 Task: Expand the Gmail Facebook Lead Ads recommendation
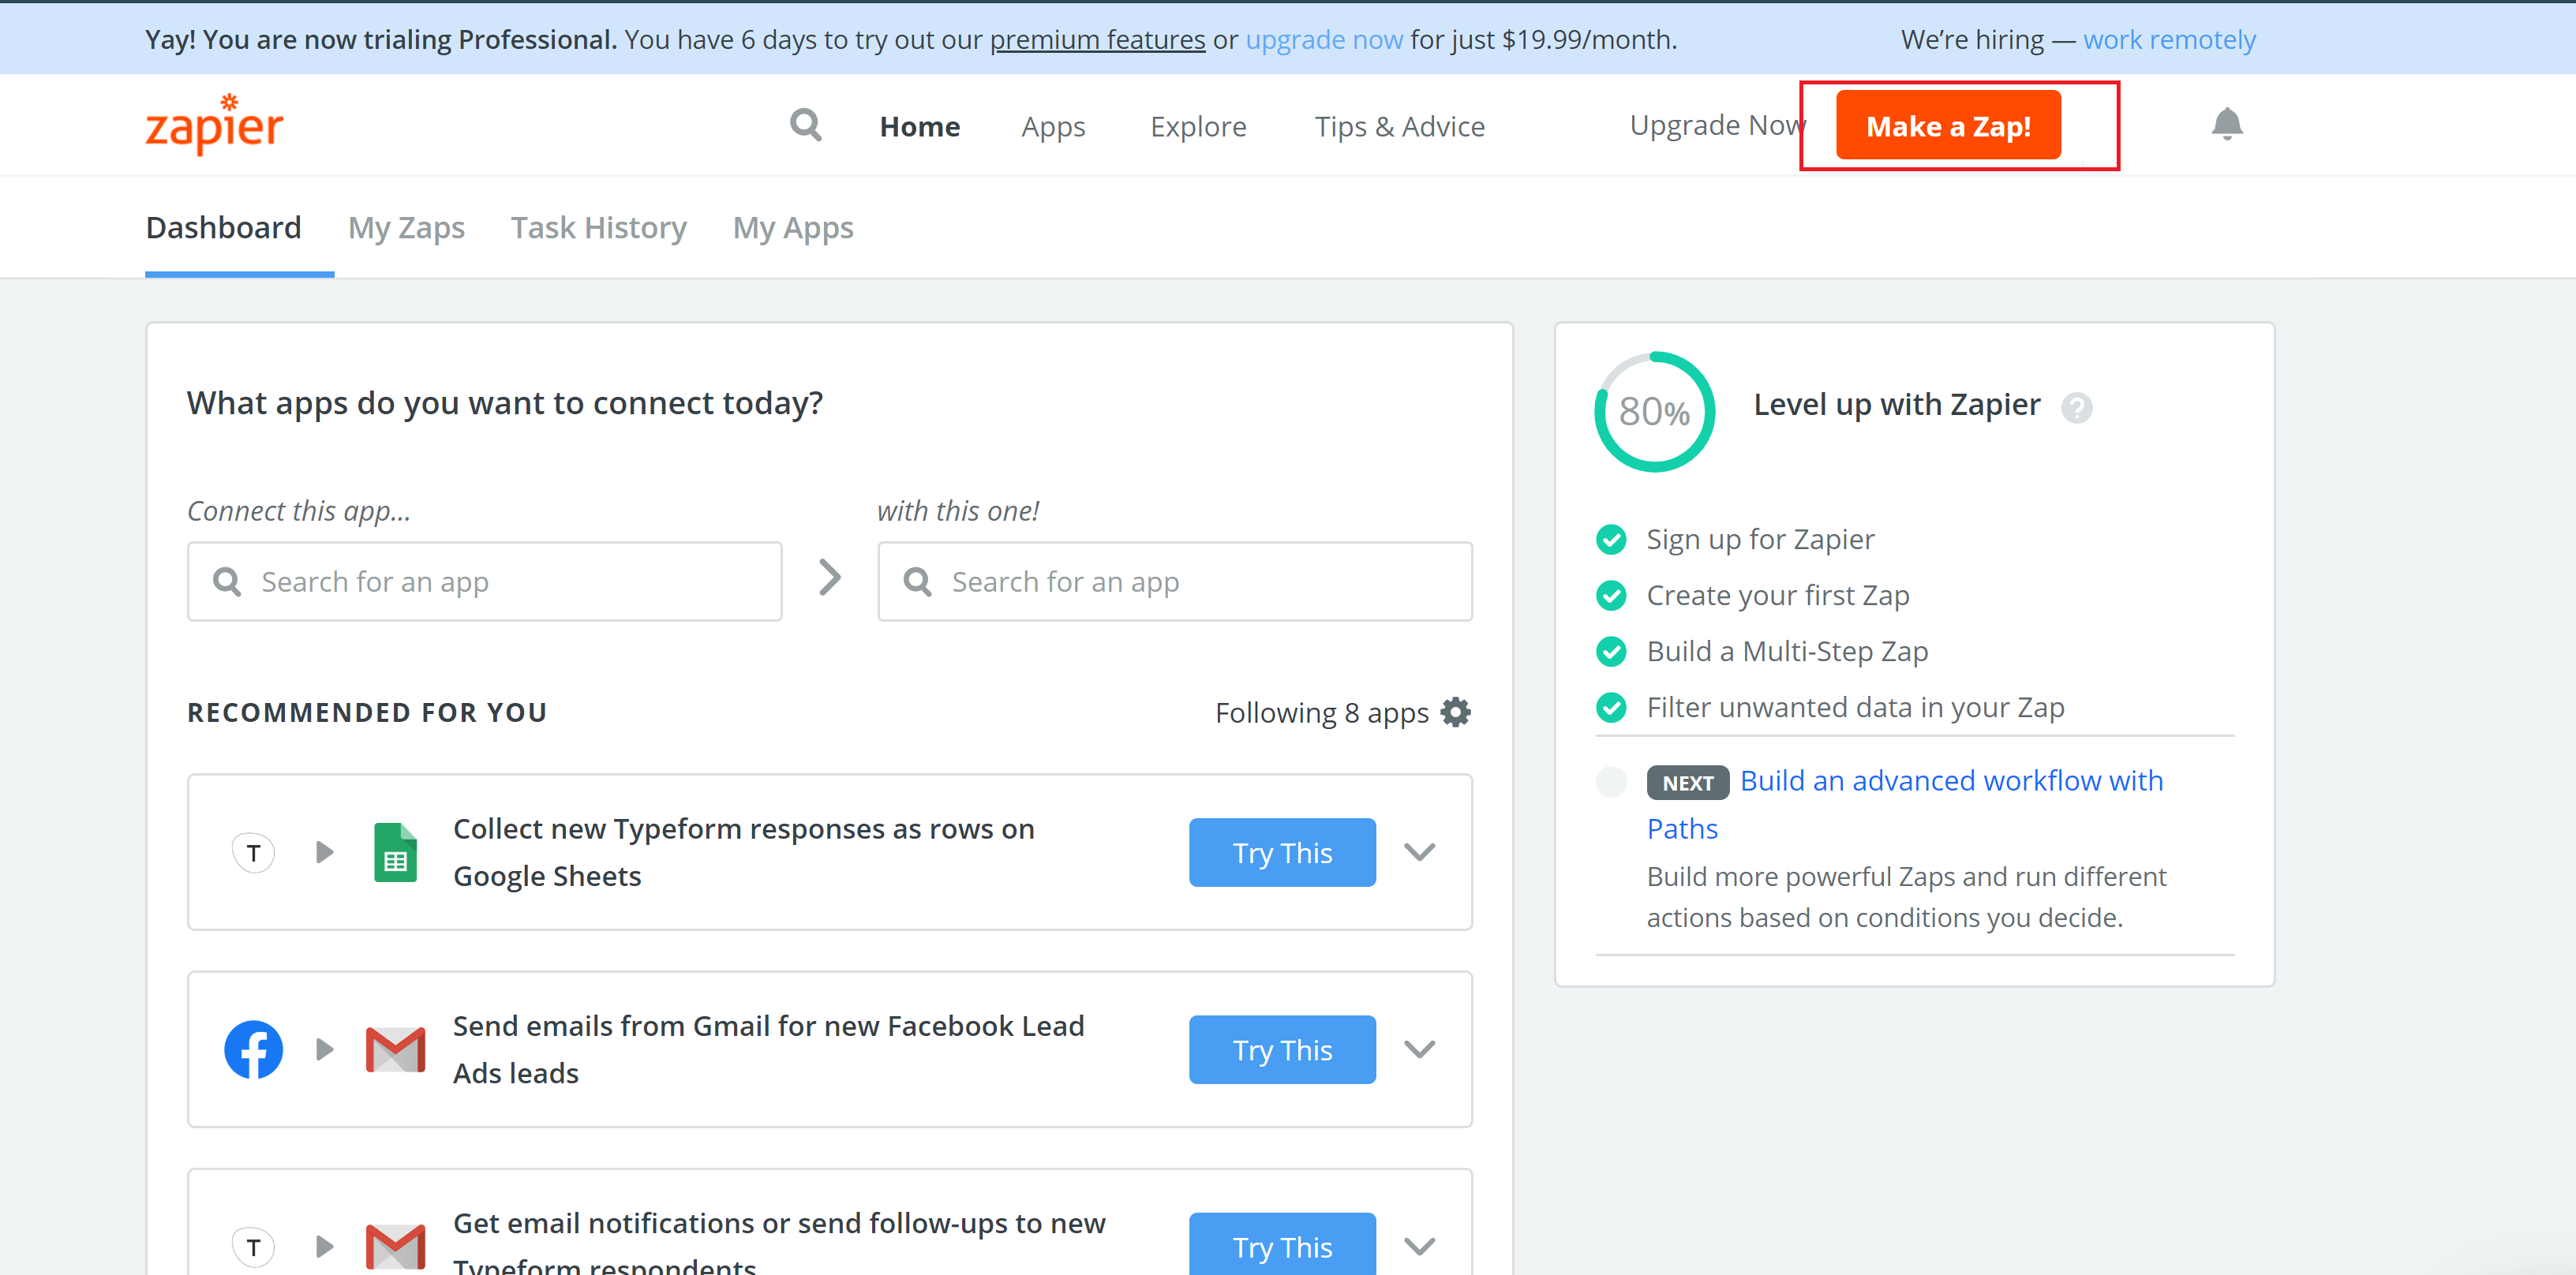click(1419, 1049)
